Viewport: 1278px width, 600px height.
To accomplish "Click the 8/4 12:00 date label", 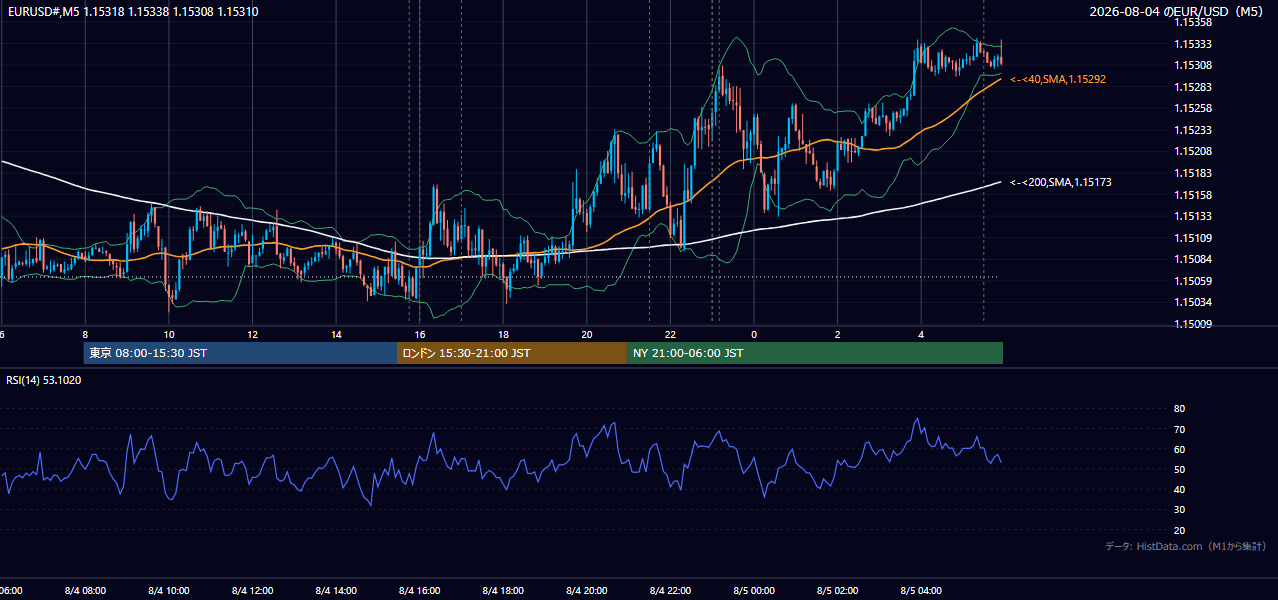I will tap(253, 590).
